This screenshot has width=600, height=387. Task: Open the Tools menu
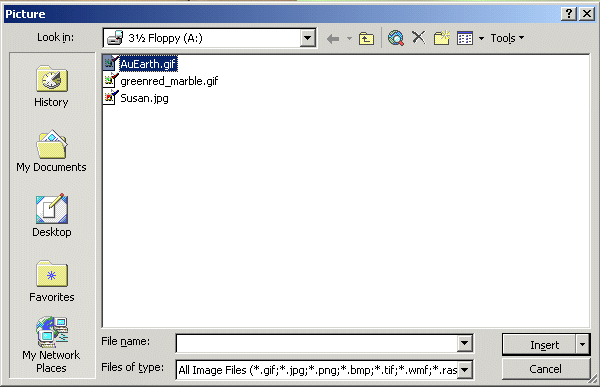tap(507, 38)
